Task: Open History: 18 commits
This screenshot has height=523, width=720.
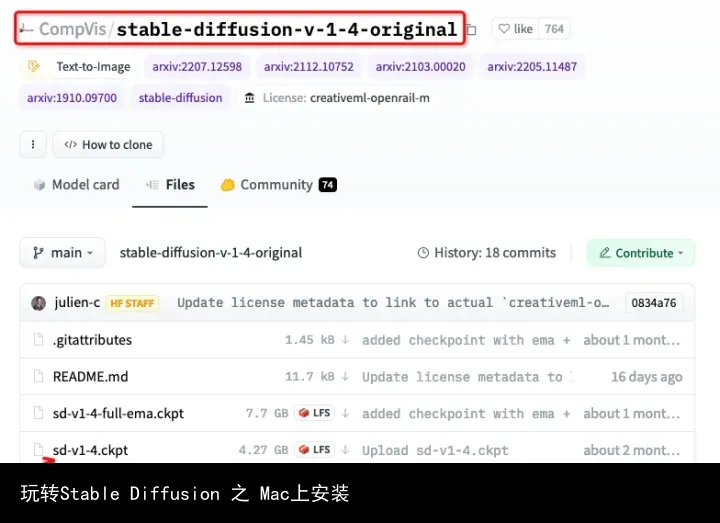Action: tap(487, 253)
